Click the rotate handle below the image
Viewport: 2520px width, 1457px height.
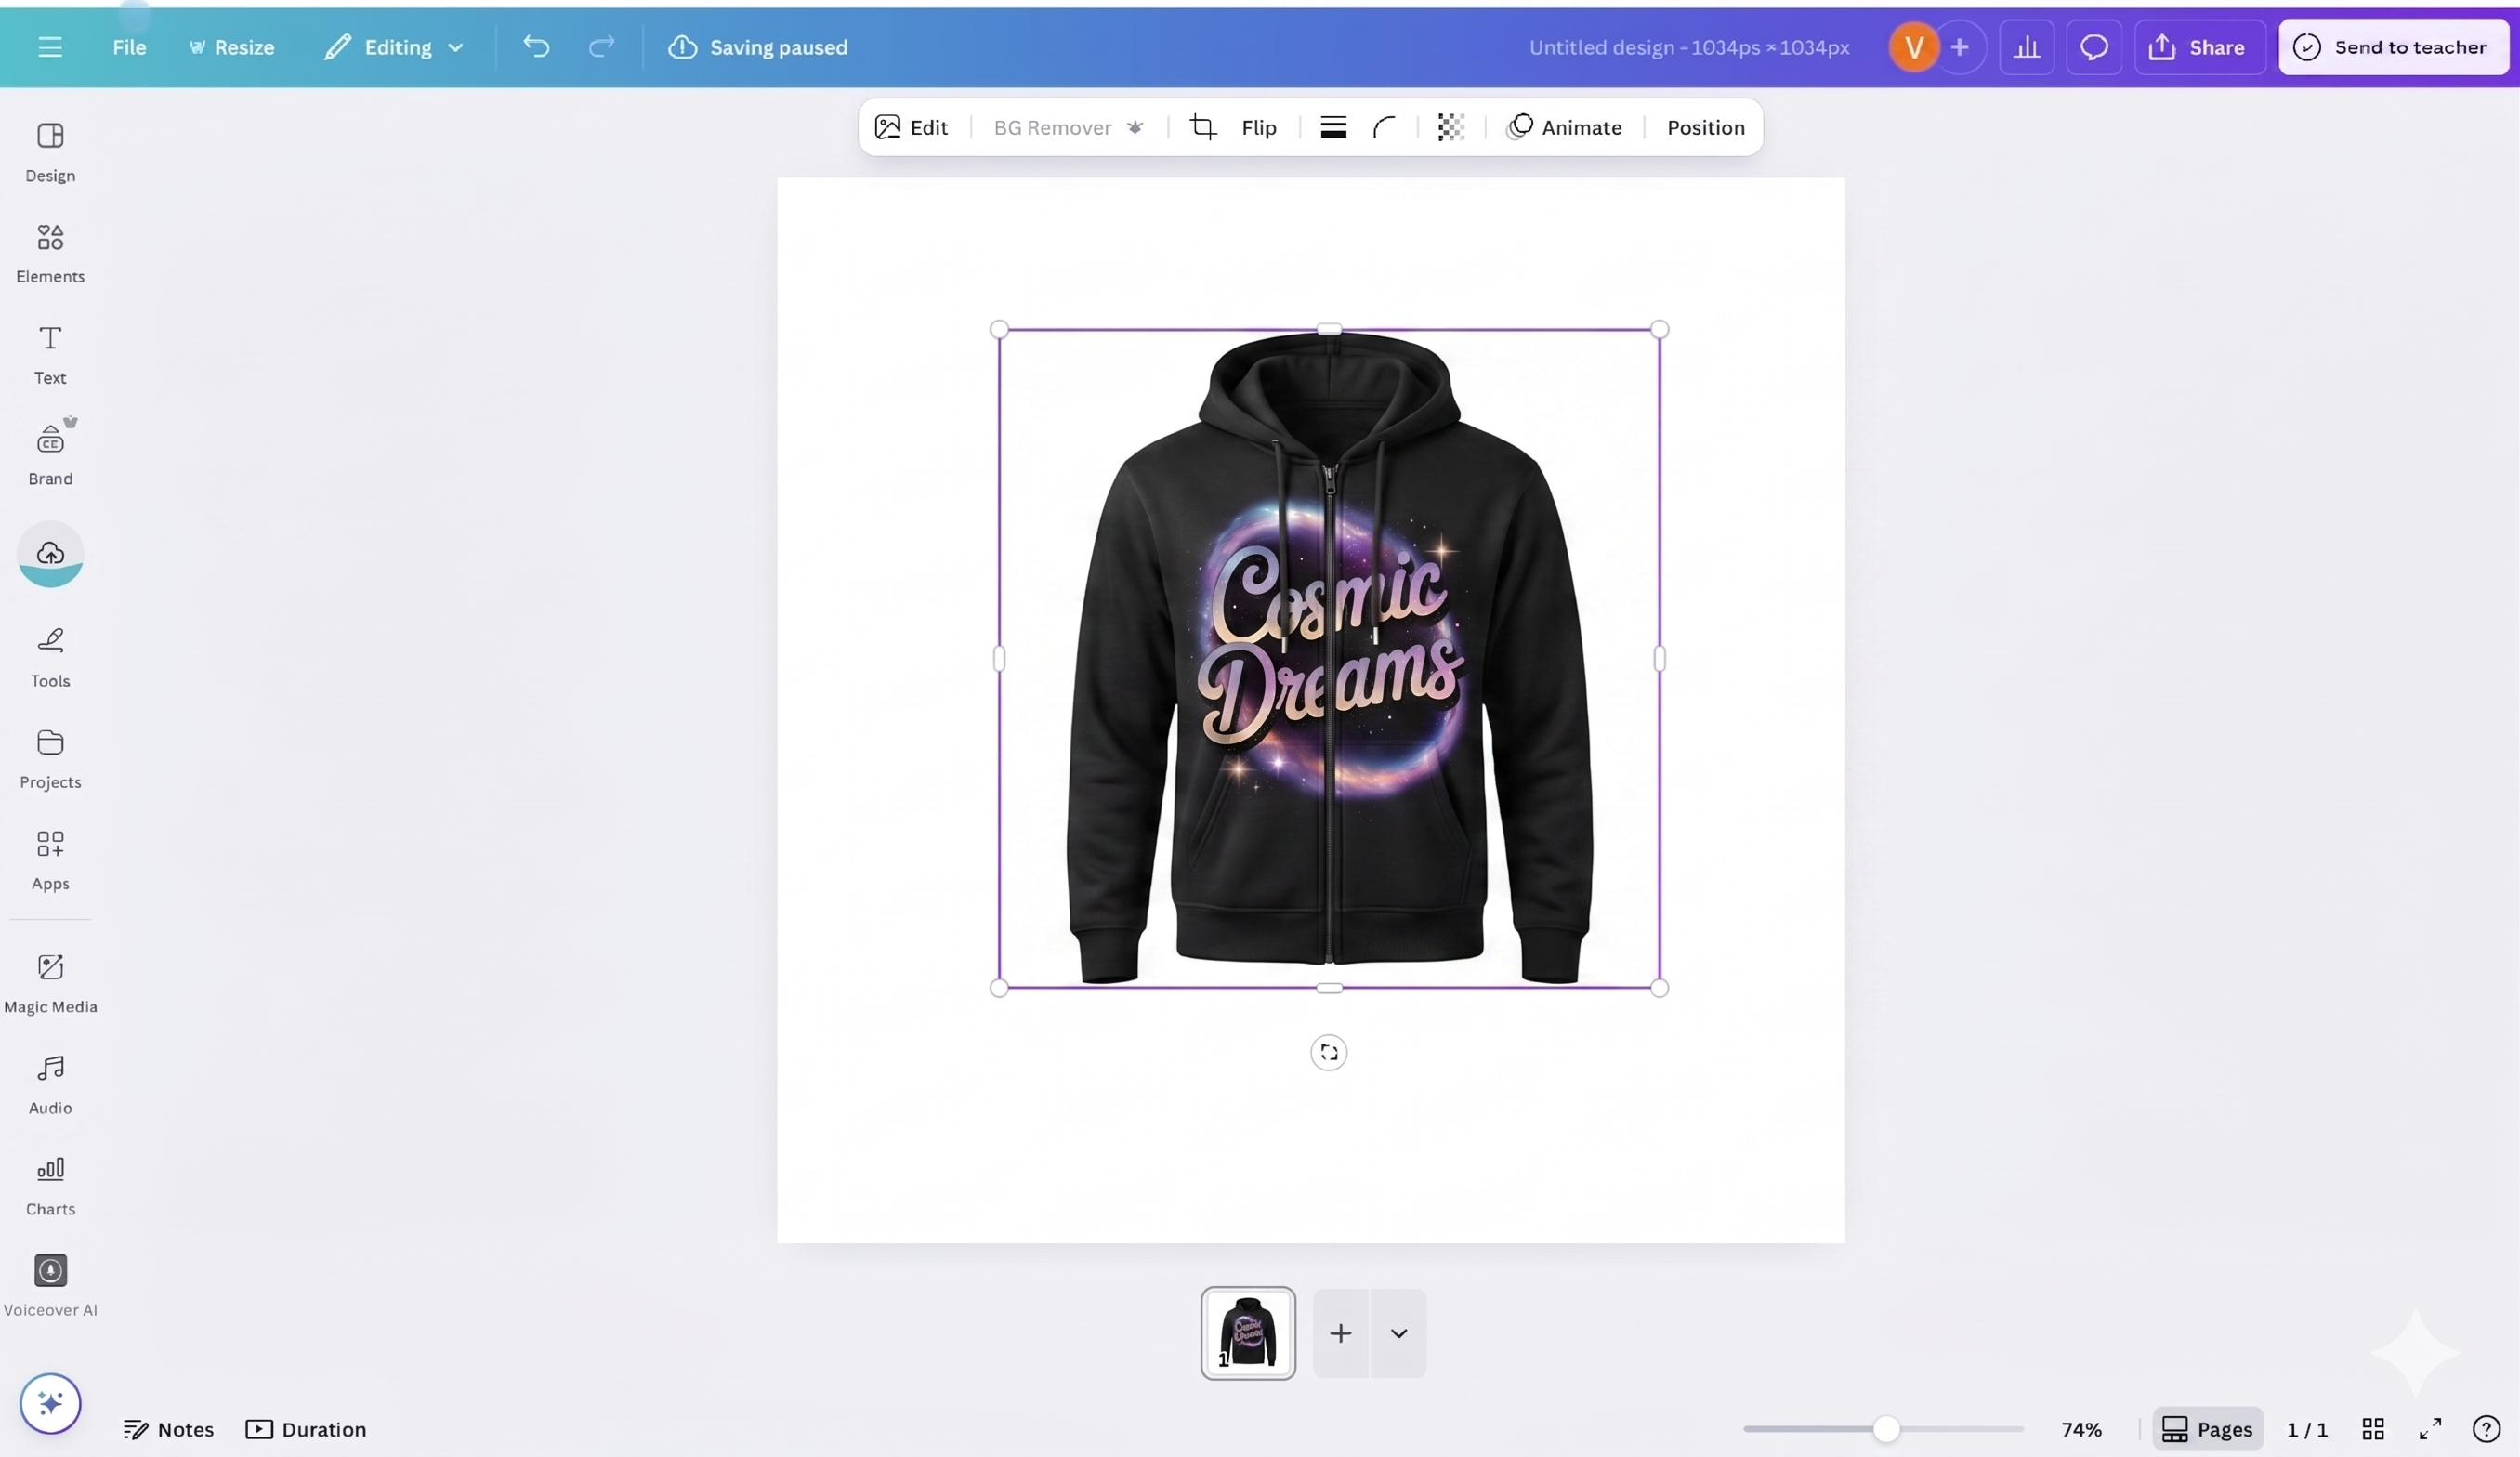click(1329, 1052)
